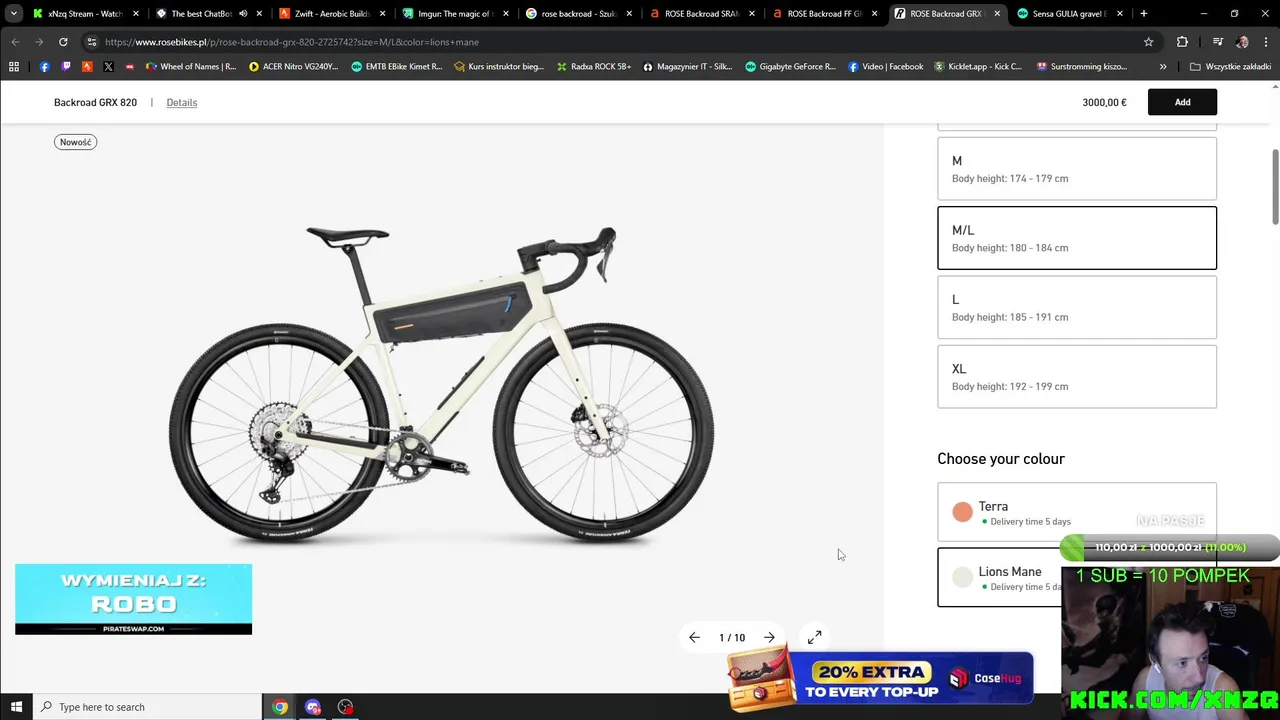Open Wszystkie zakładki bookmarks folder
This screenshot has height=720, width=1280.
(1230, 67)
